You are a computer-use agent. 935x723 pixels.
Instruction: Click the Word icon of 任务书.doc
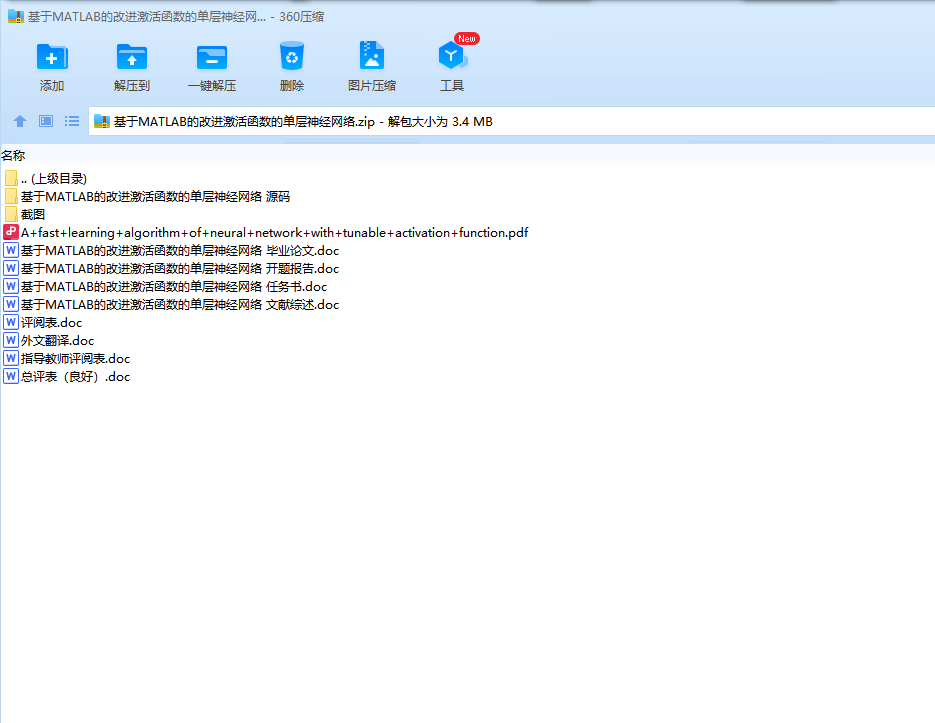11,286
